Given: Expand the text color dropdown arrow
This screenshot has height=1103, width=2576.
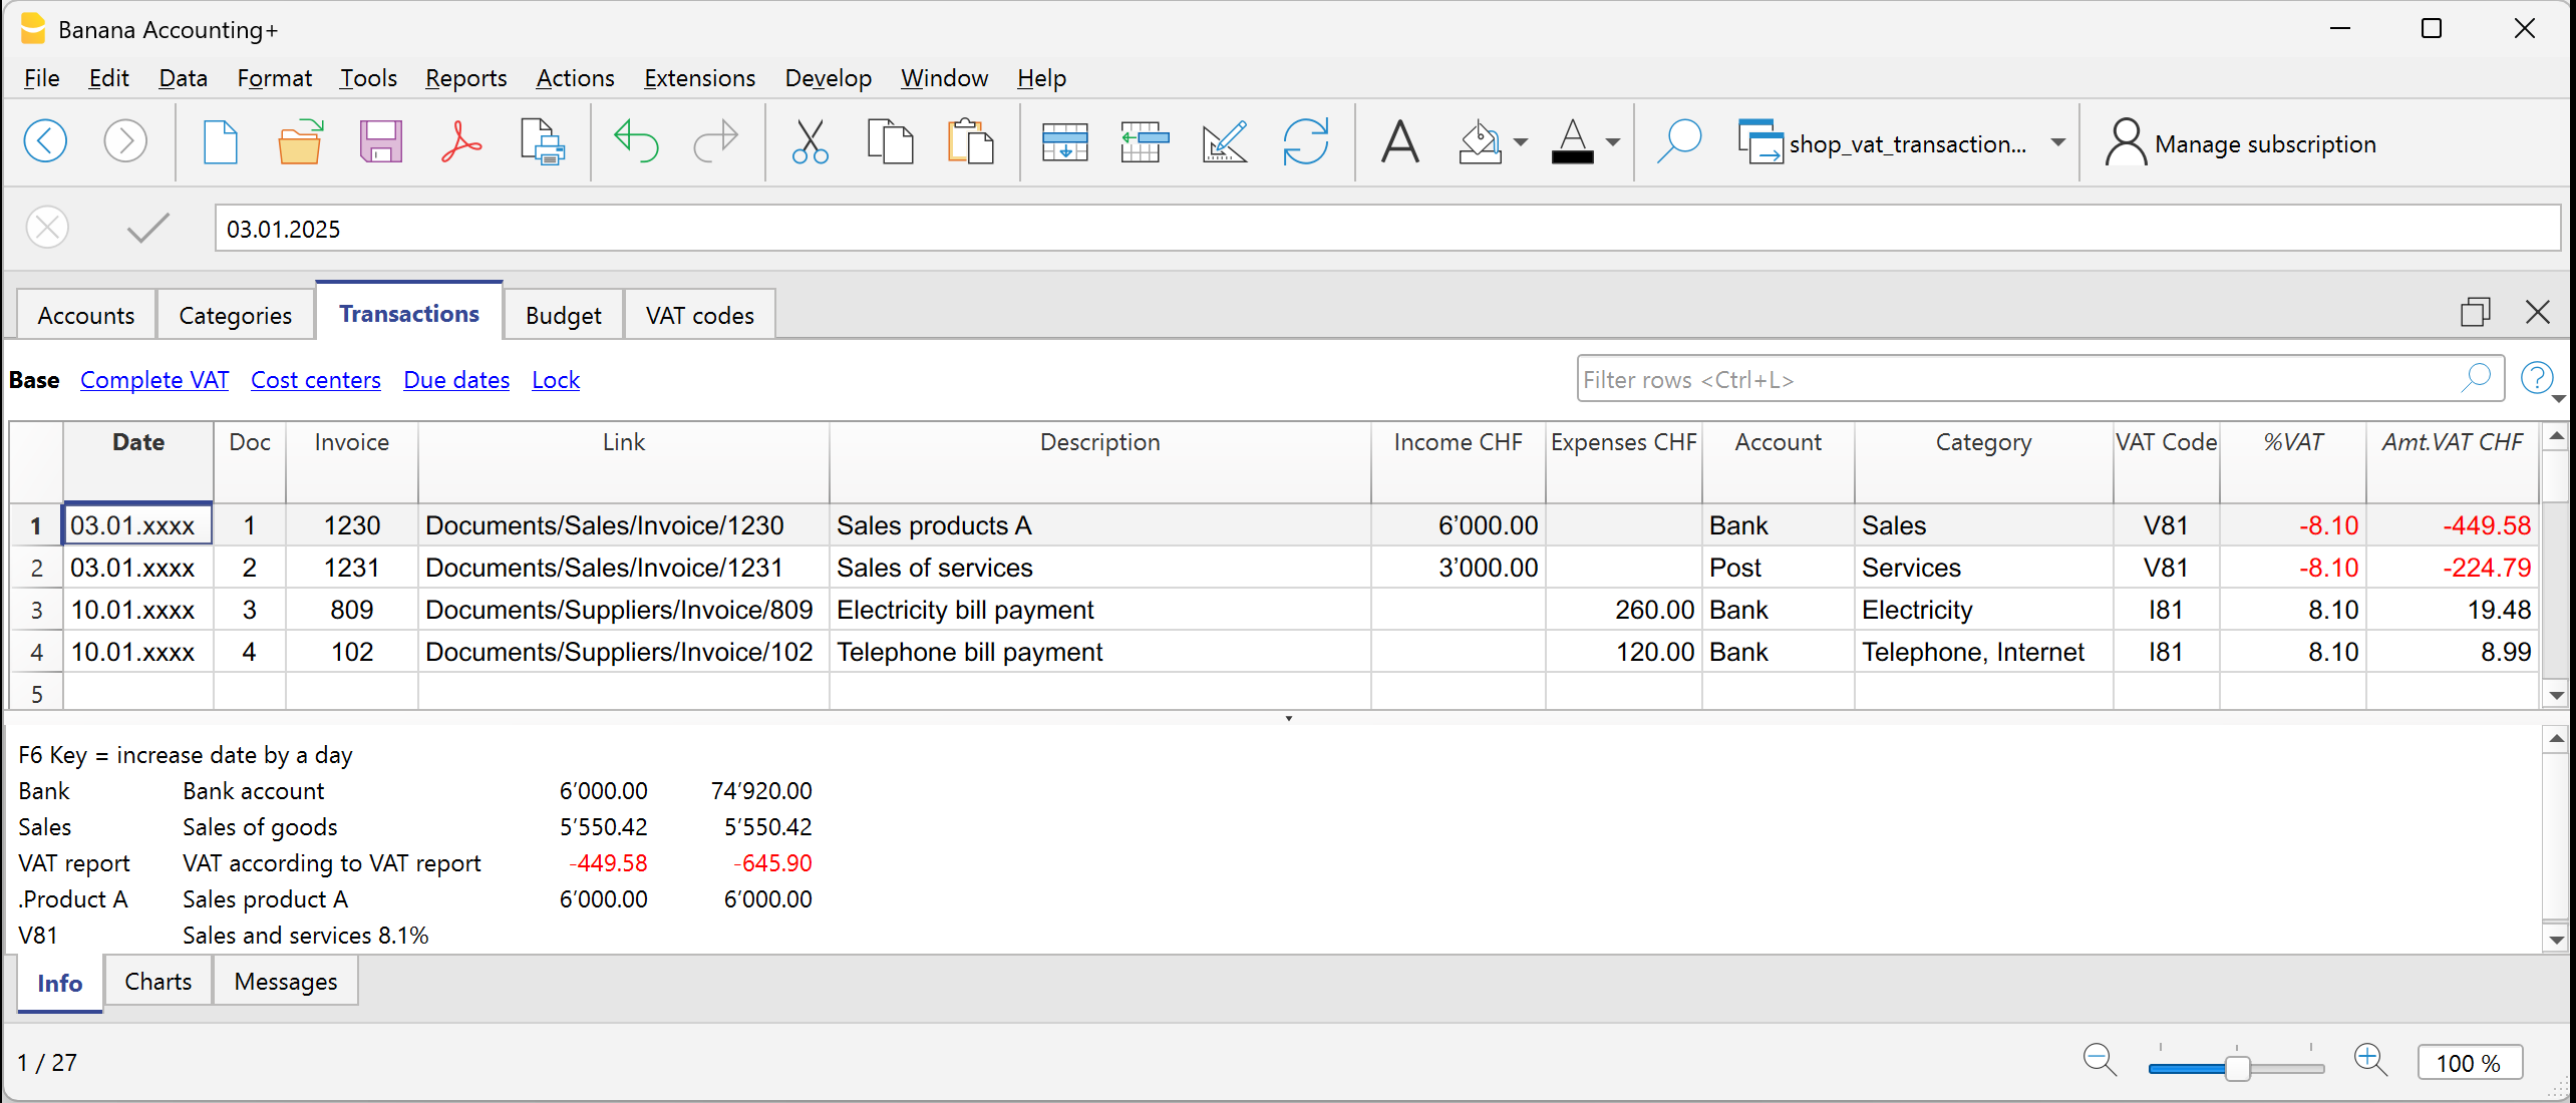Looking at the screenshot, I should (x=1613, y=143).
